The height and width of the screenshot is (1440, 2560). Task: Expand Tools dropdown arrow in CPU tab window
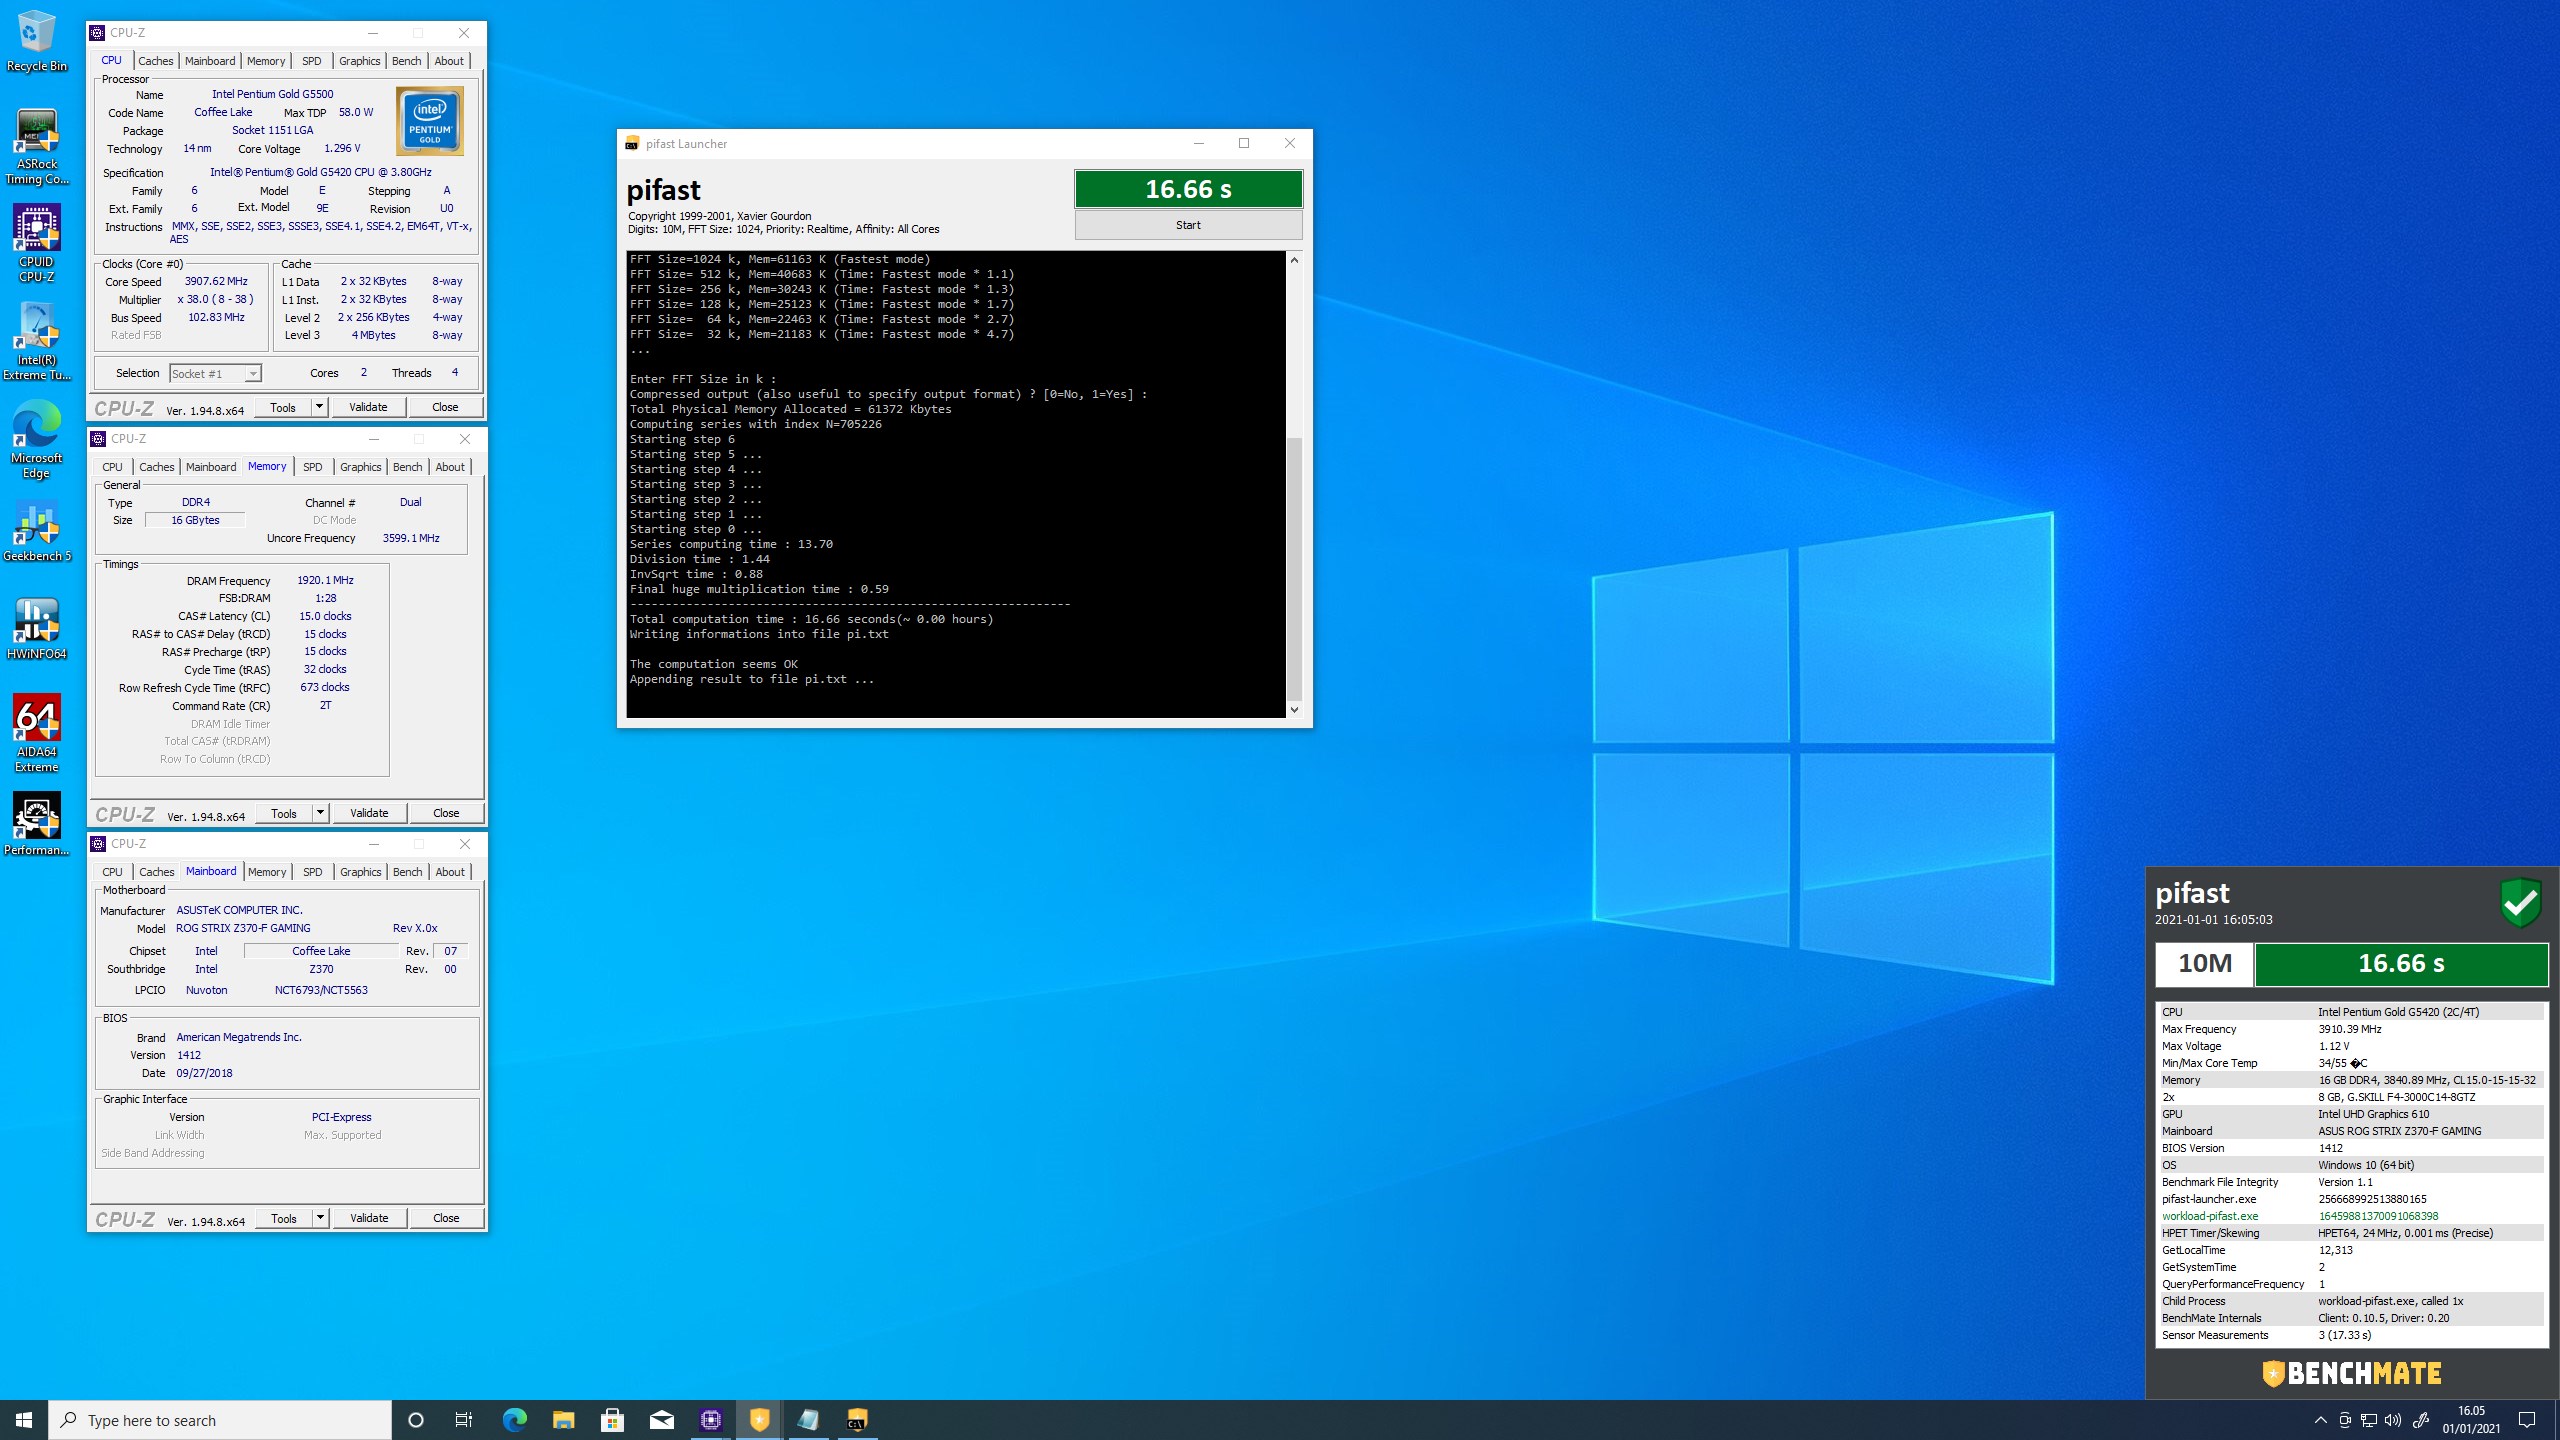[x=319, y=407]
